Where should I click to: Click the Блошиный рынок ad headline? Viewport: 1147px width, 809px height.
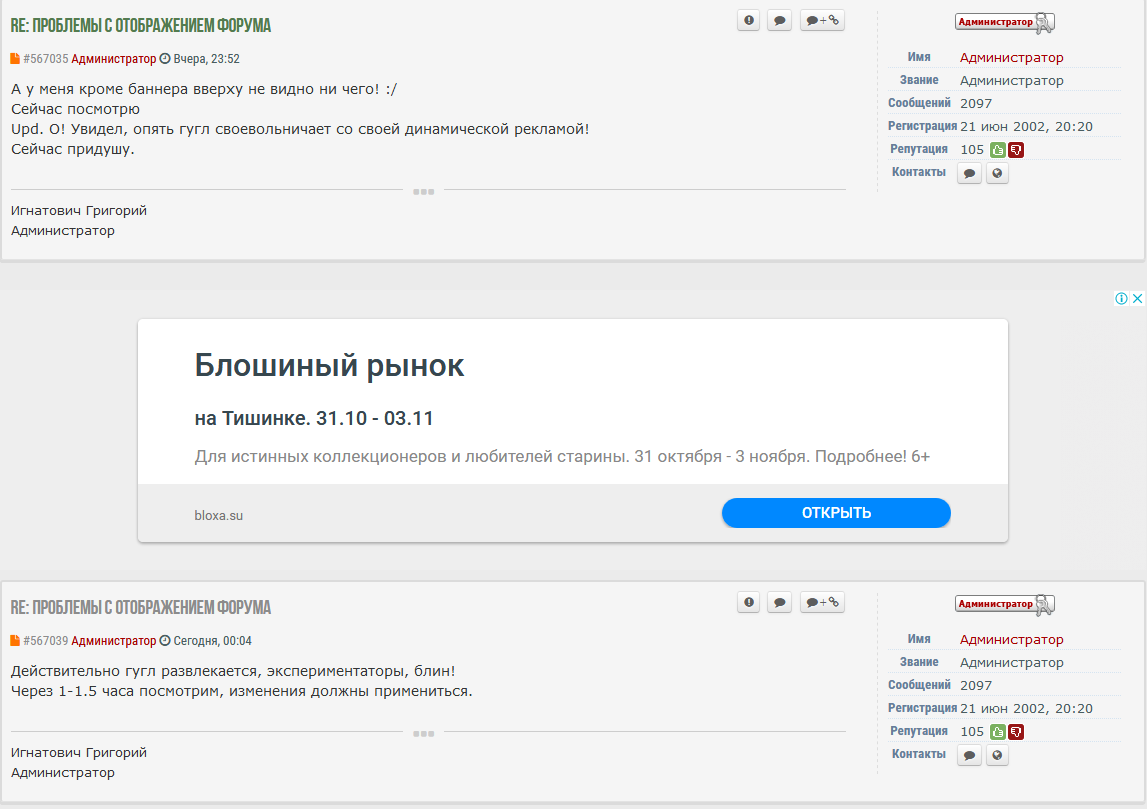pyautogui.click(x=329, y=366)
